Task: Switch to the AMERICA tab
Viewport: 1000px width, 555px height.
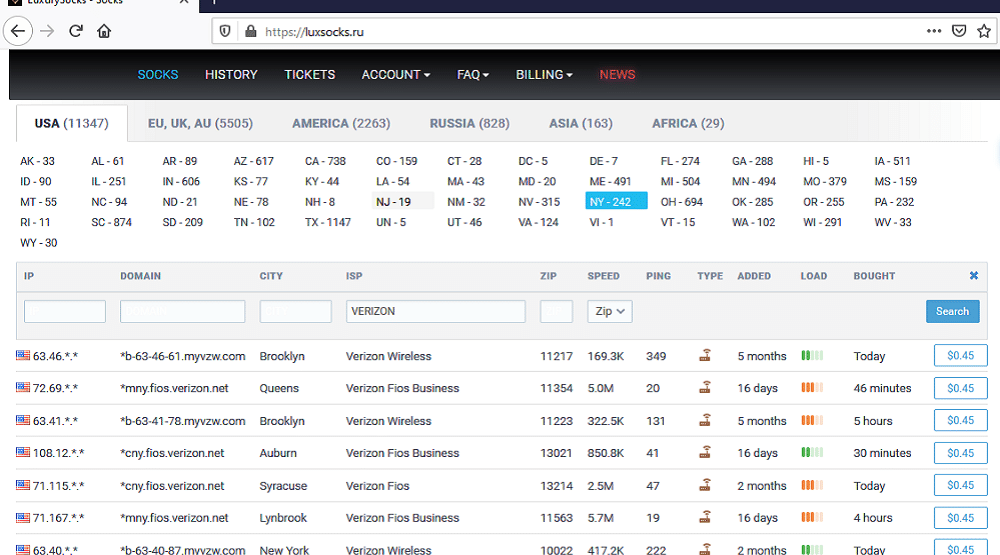Action: [x=341, y=123]
